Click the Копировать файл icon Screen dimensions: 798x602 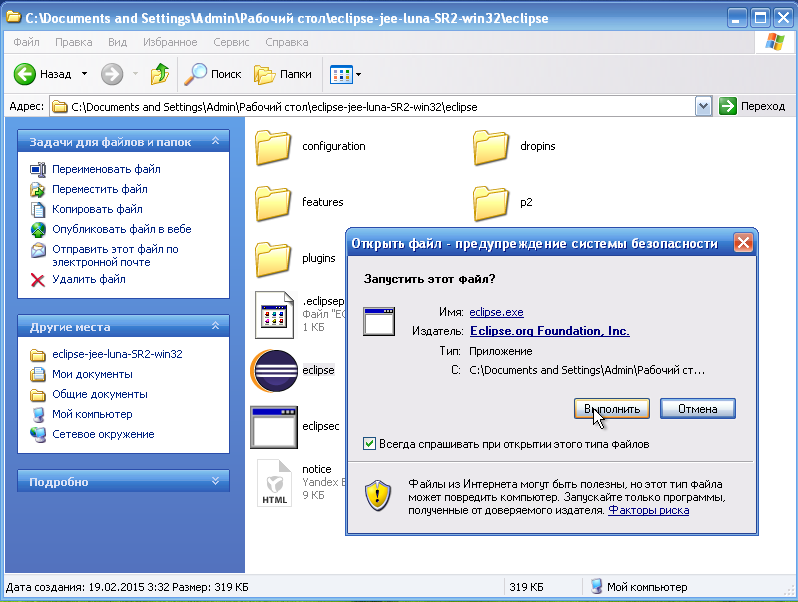pyautogui.click(x=38, y=209)
